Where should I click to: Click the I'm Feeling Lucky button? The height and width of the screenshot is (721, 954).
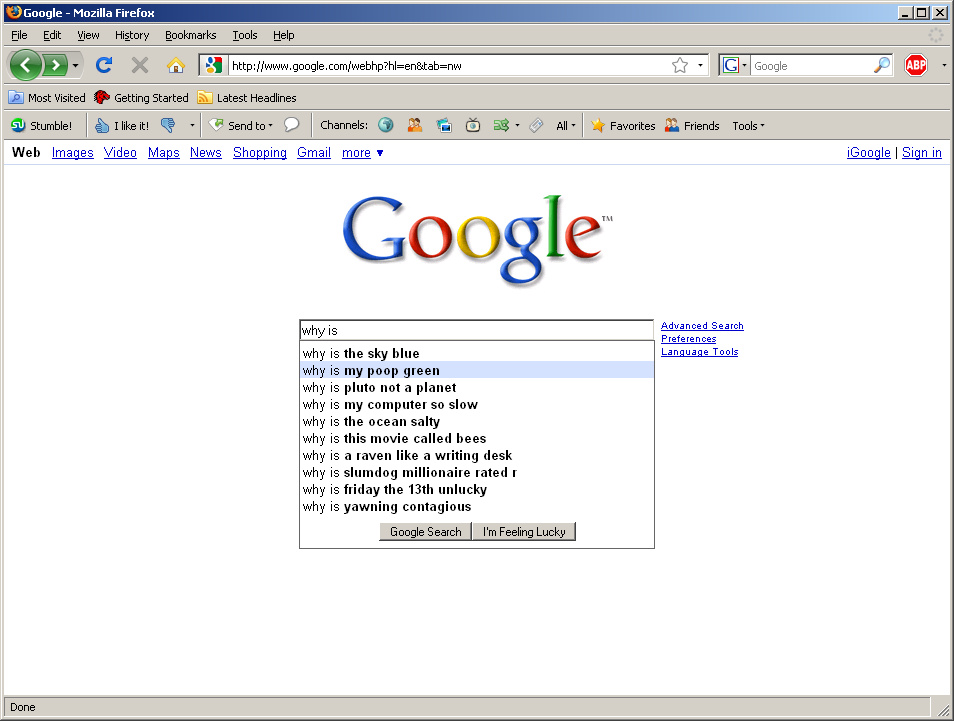(524, 532)
